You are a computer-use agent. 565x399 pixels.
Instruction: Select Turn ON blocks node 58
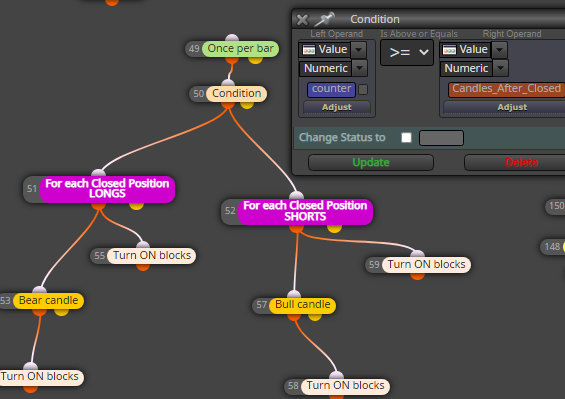tap(345, 386)
